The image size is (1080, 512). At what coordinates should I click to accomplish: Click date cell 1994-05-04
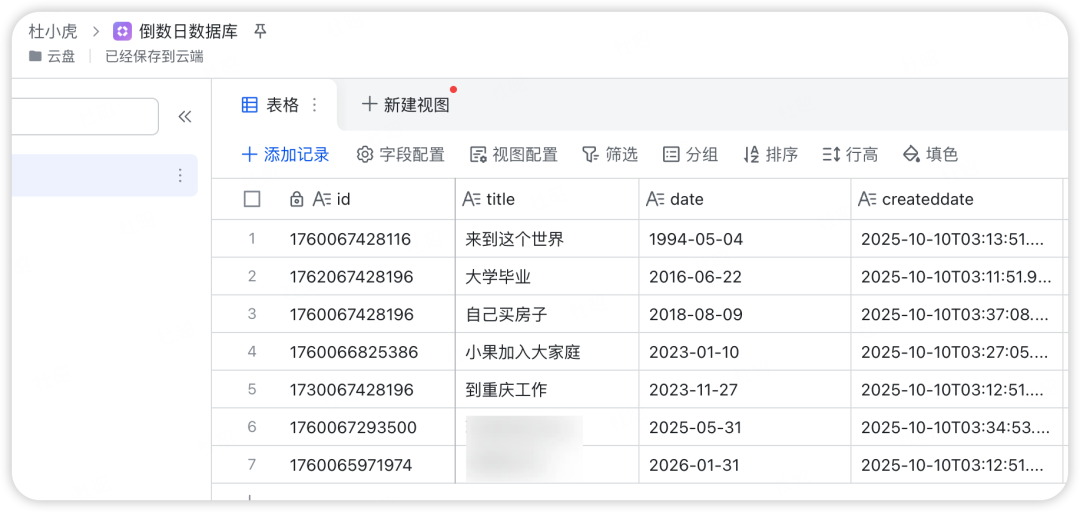(745, 239)
